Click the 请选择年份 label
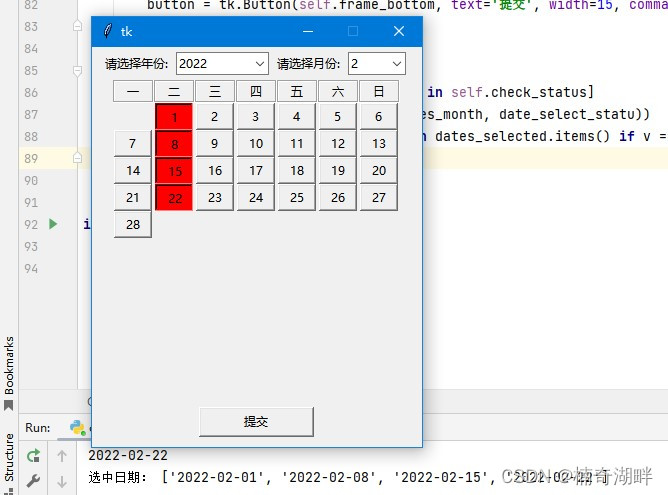 (x=136, y=64)
